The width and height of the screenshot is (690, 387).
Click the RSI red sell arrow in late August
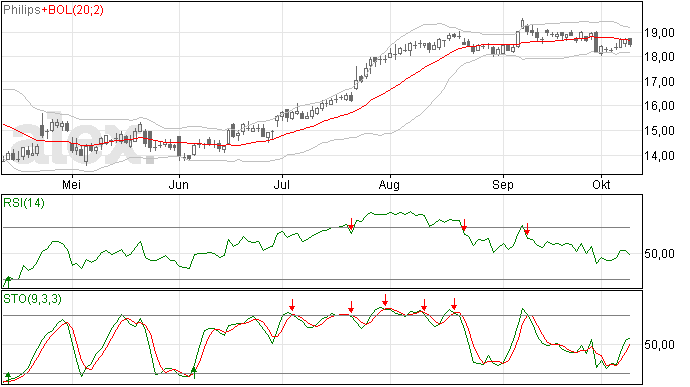(x=464, y=225)
